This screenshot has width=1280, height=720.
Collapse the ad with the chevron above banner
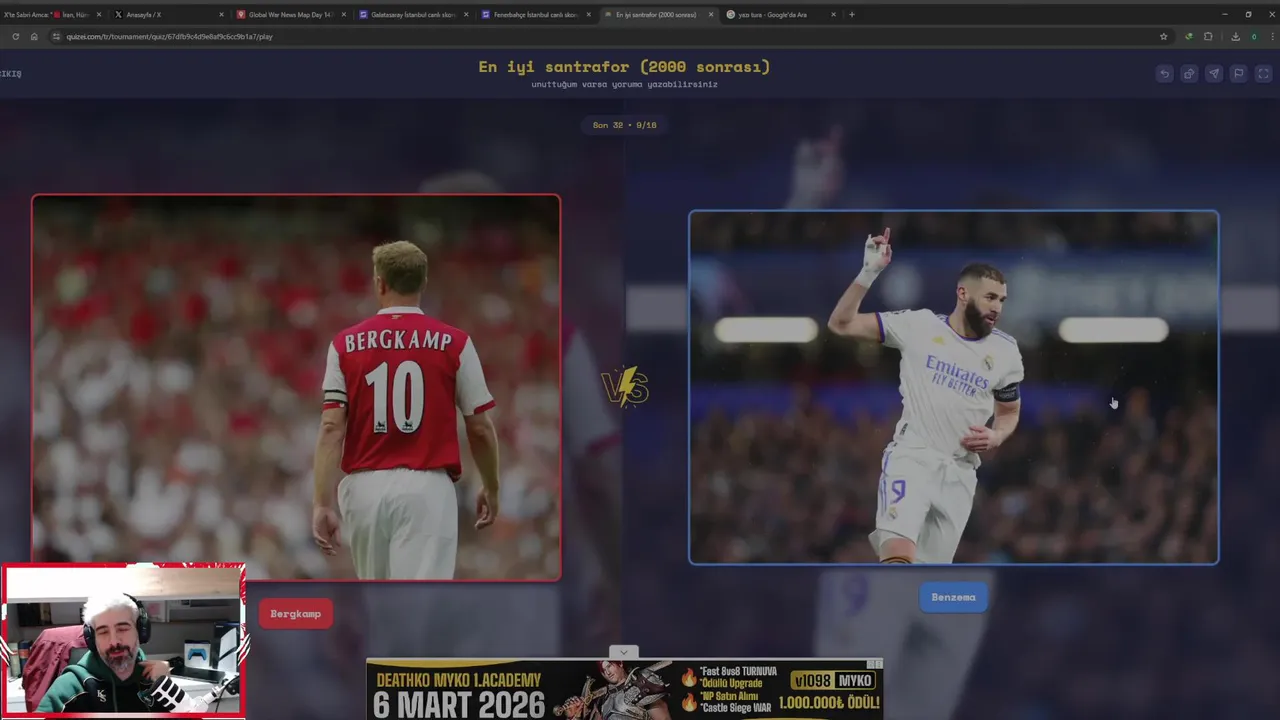tap(623, 652)
